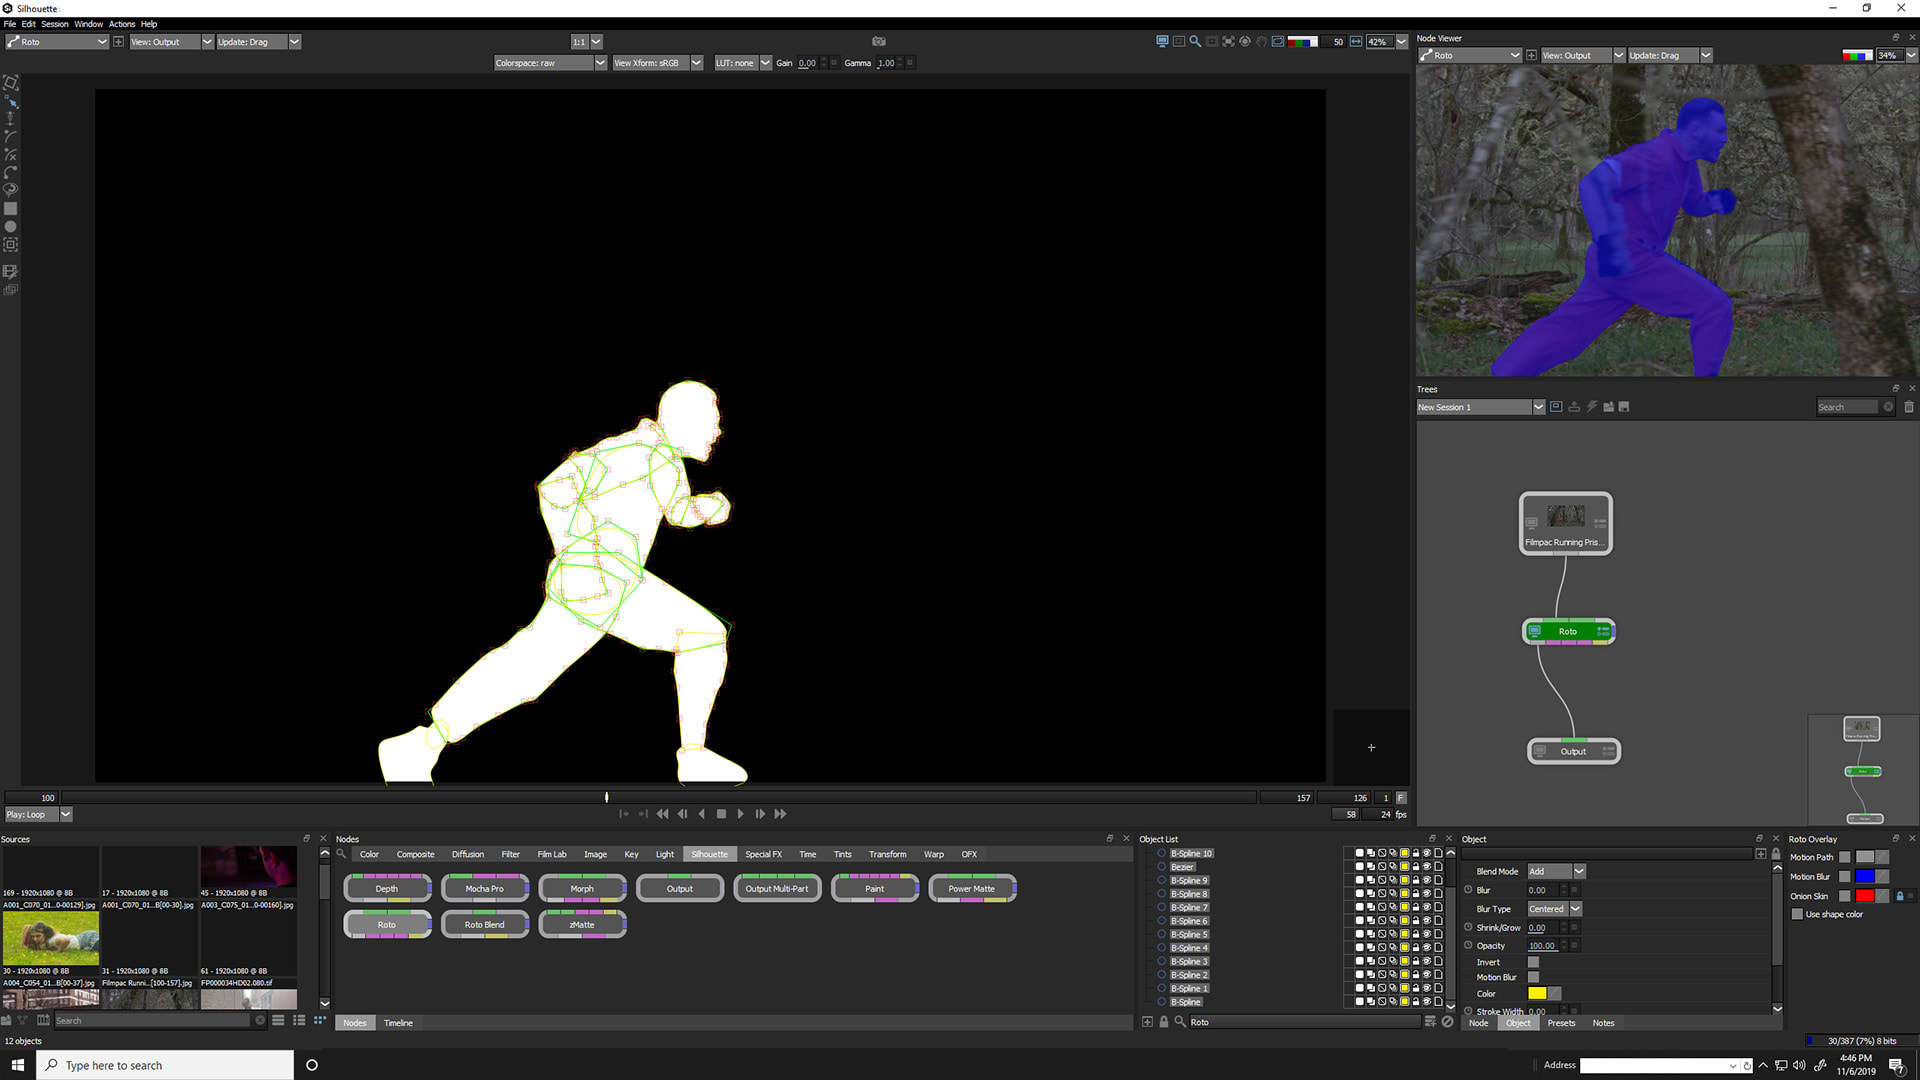
Task: Open the Session menu
Action: pos(54,24)
